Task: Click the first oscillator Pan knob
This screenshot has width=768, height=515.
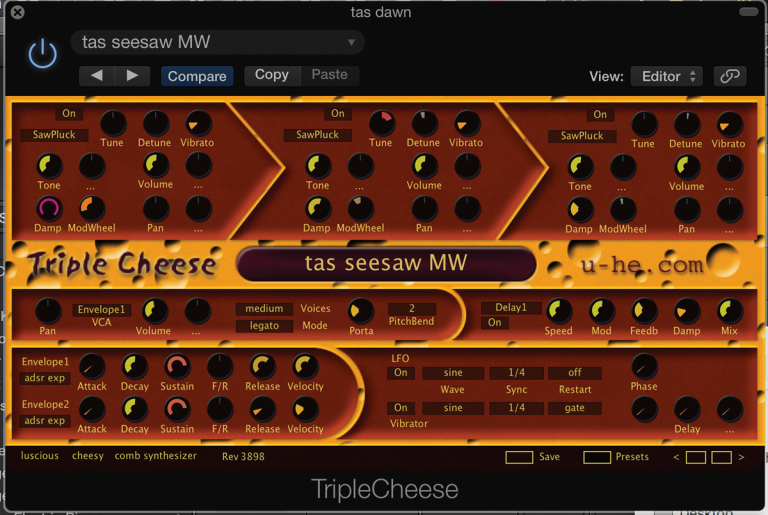Action: tap(155, 209)
